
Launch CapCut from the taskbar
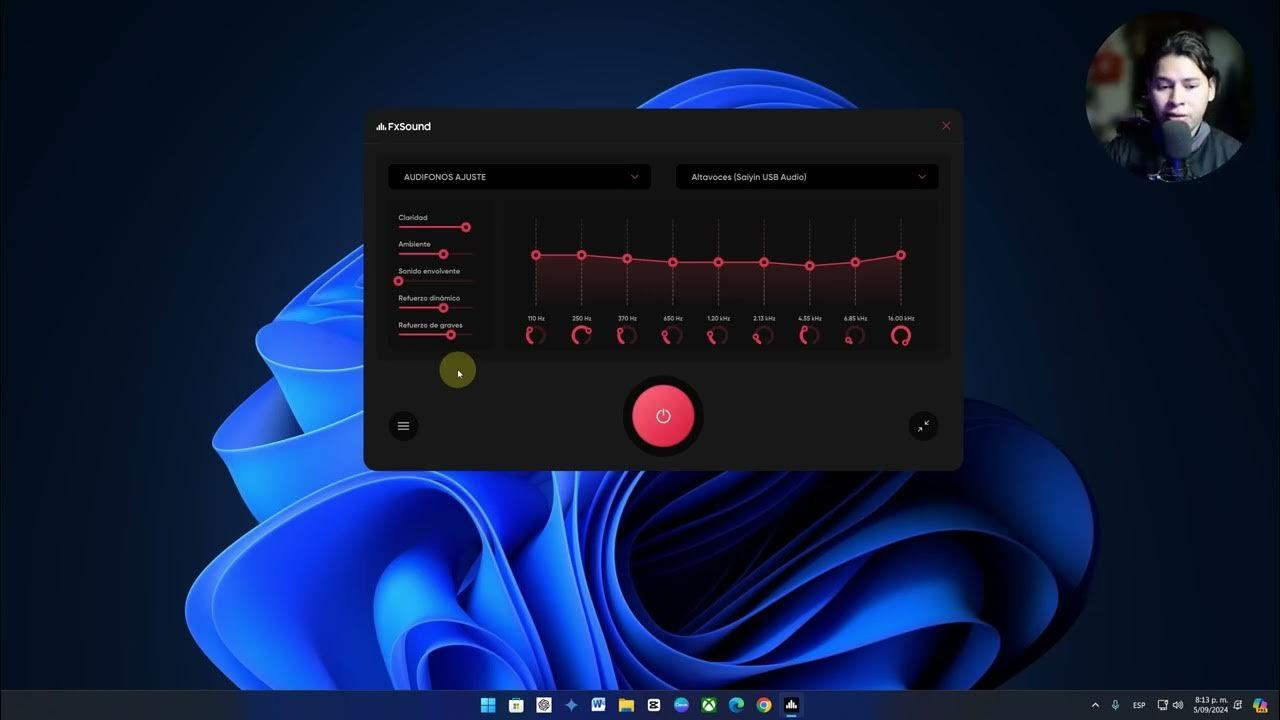point(653,705)
